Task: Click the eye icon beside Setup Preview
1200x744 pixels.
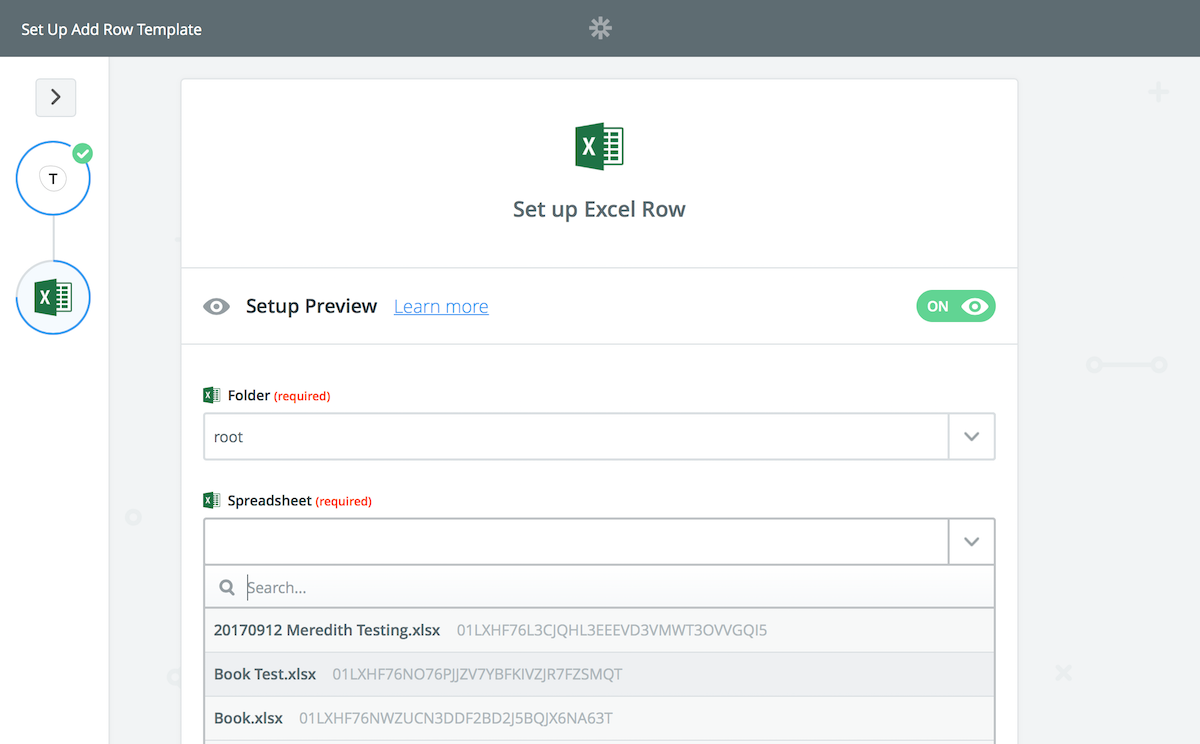Action: (217, 306)
